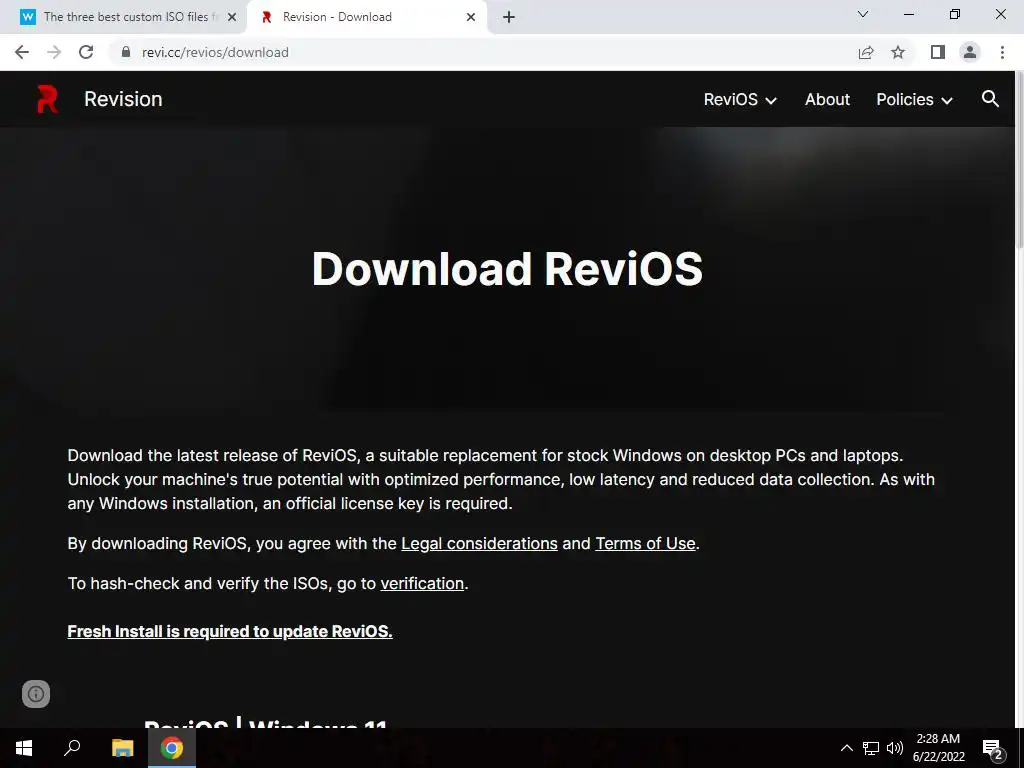Open the About menu item
Screen dimensions: 1024x768
click(x=827, y=99)
